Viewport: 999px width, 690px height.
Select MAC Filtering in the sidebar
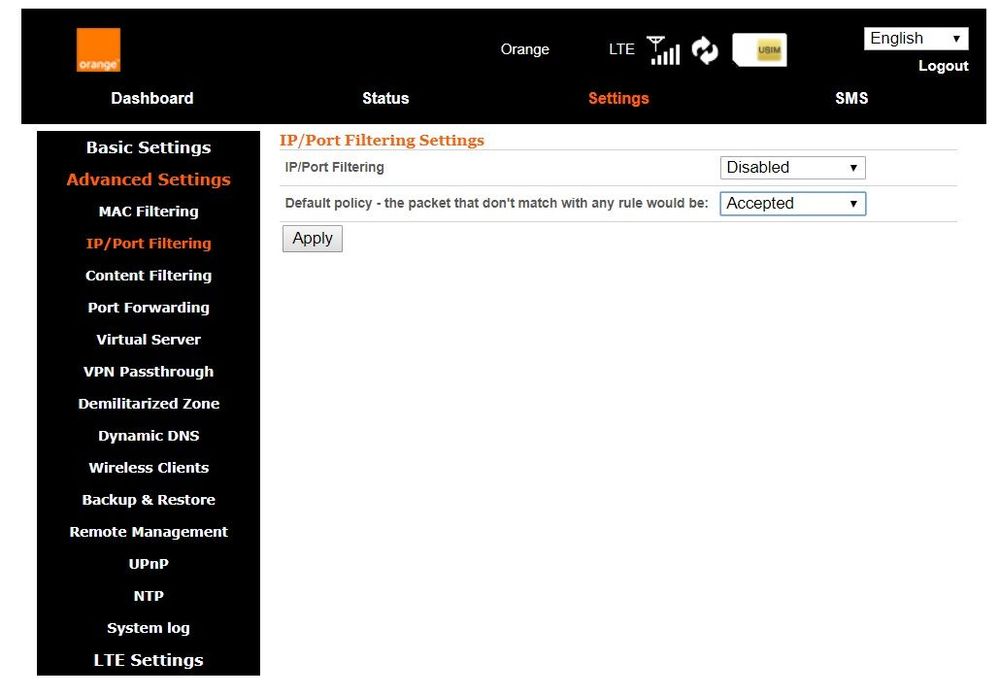(x=148, y=212)
